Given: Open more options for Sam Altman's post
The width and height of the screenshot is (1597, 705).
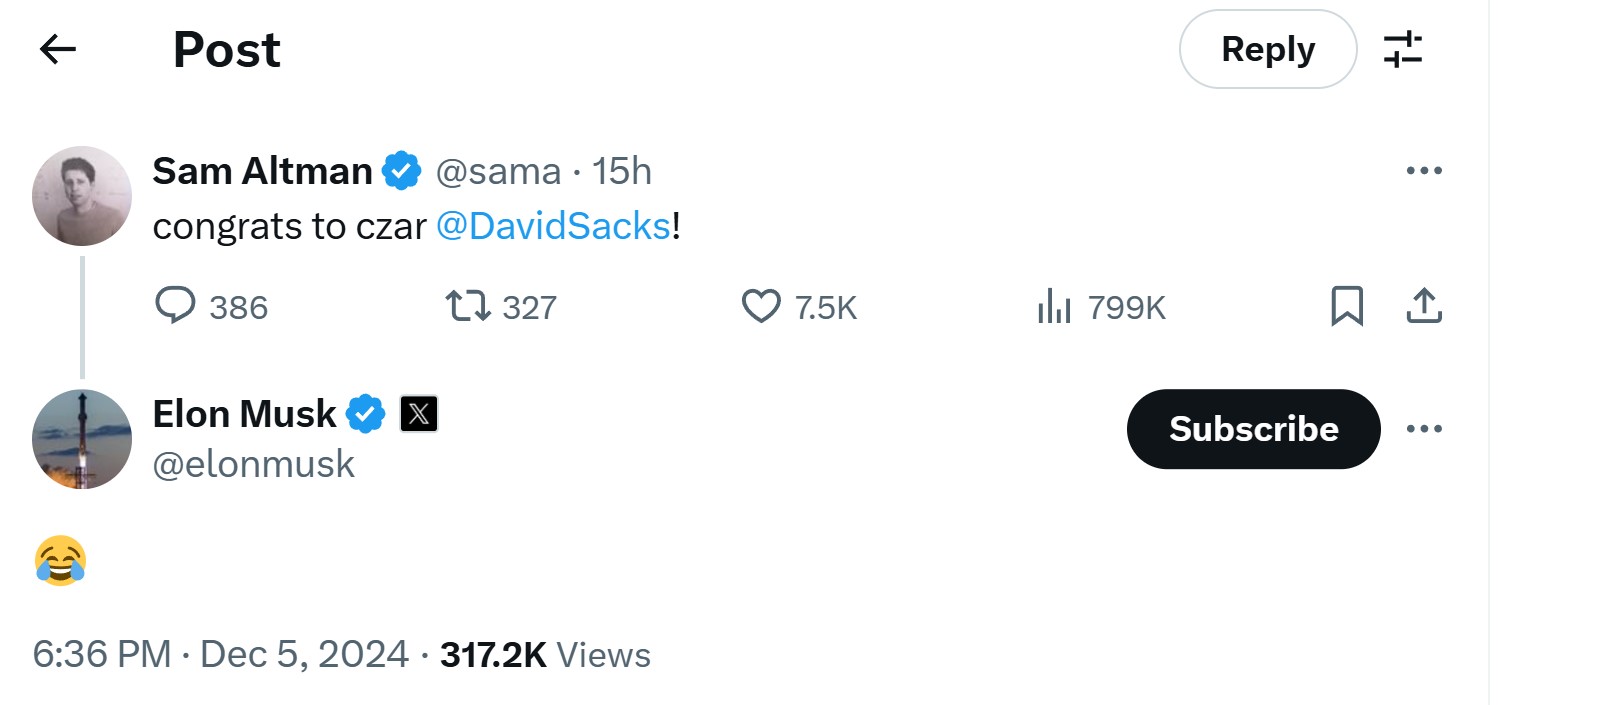Looking at the screenshot, I should coord(1424,171).
